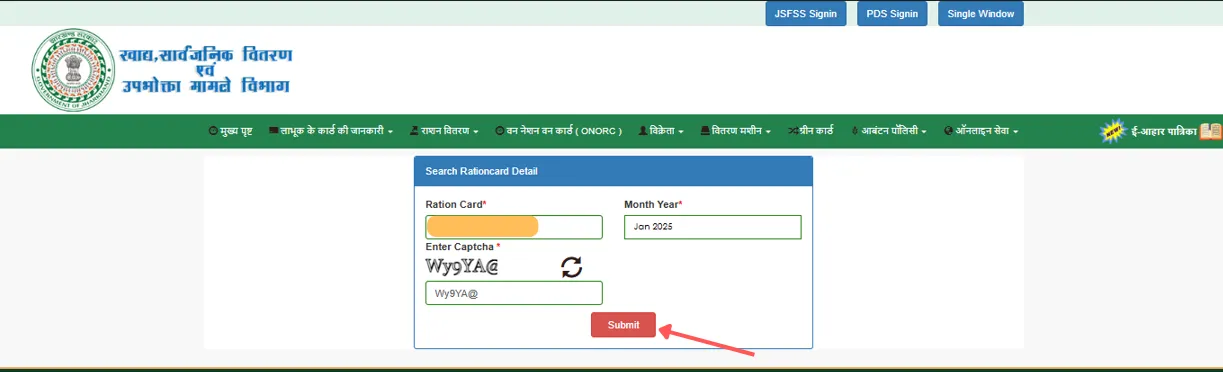This screenshot has height=372, width=1223.
Task: Open JSFSS Signin
Action: click(806, 14)
